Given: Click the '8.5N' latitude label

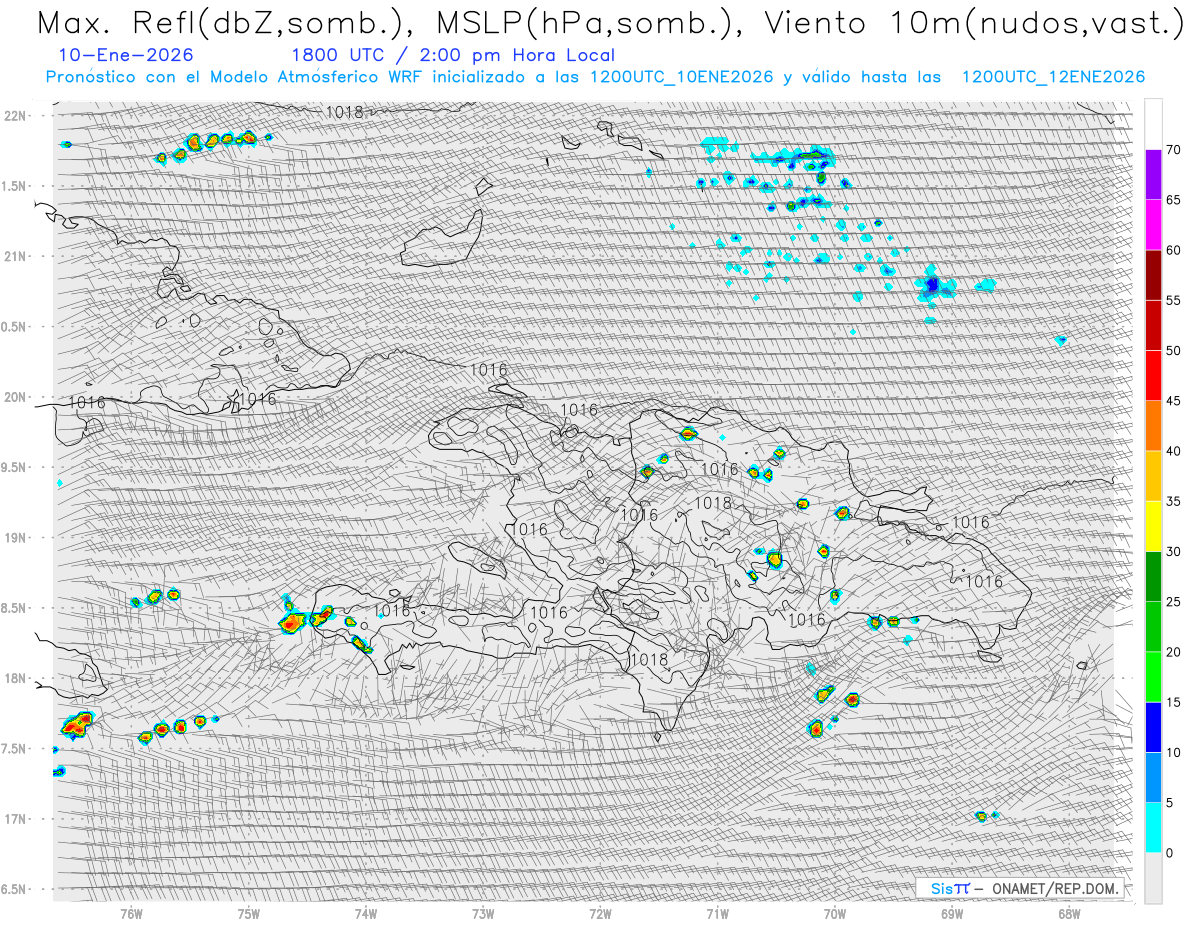Looking at the screenshot, I should 15,608.
